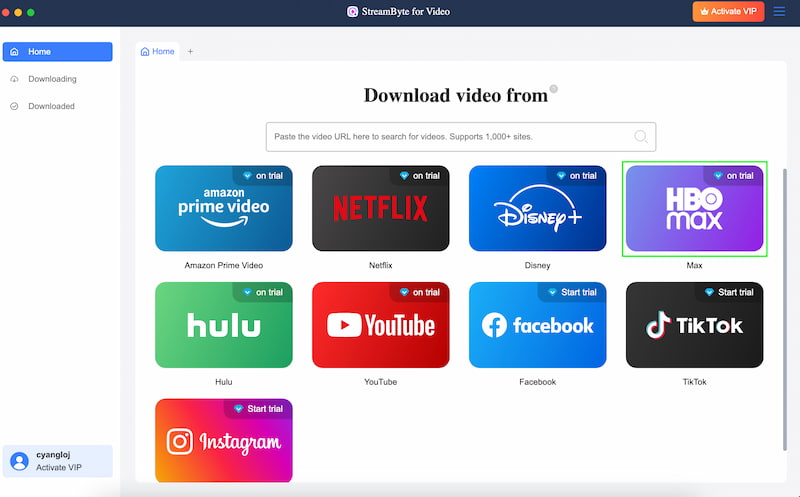800x497 pixels.
Task: Click the Downloading cloud icon in sidebar
Action: click(x=14, y=79)
